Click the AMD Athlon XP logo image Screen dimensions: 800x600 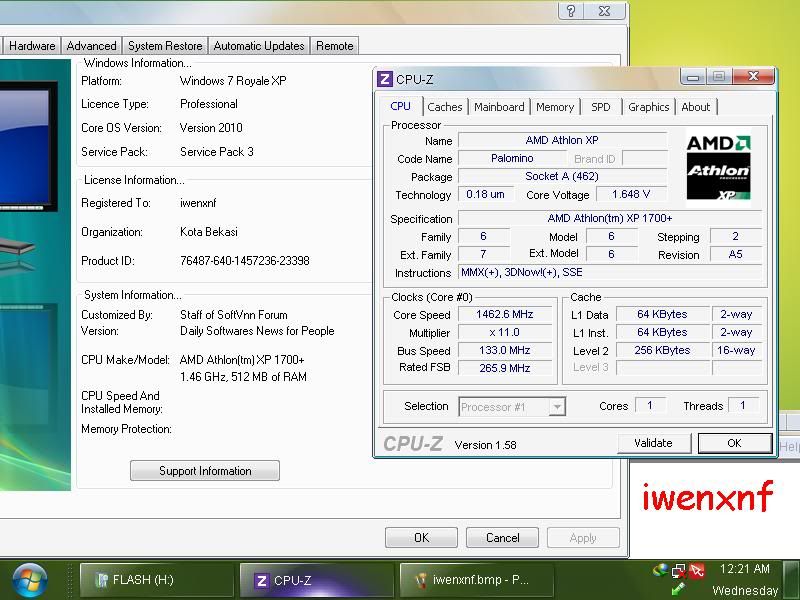click(x=718, y=167)
